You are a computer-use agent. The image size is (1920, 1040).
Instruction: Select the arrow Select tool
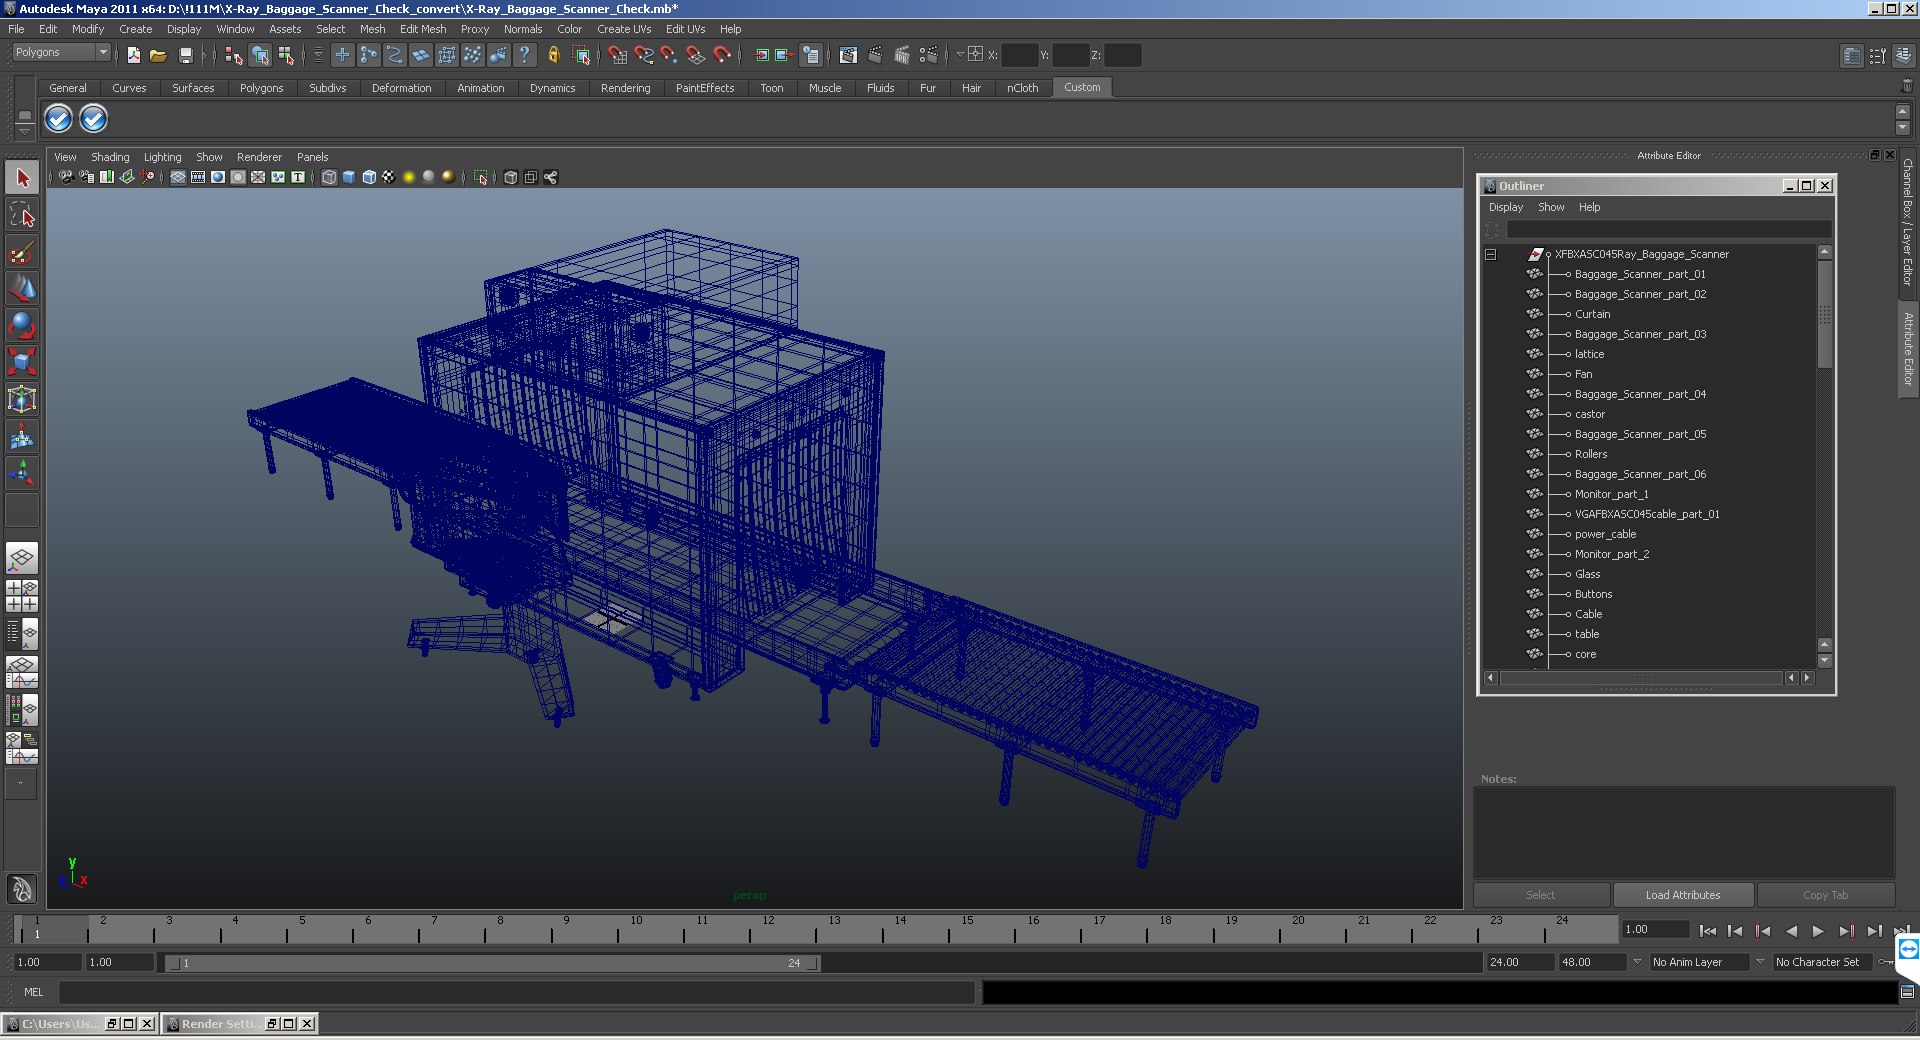coord(22,178)
